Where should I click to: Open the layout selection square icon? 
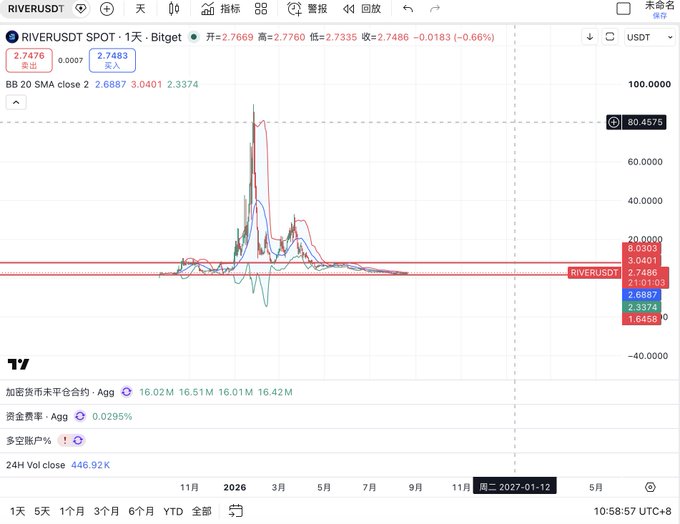(623, 9)
